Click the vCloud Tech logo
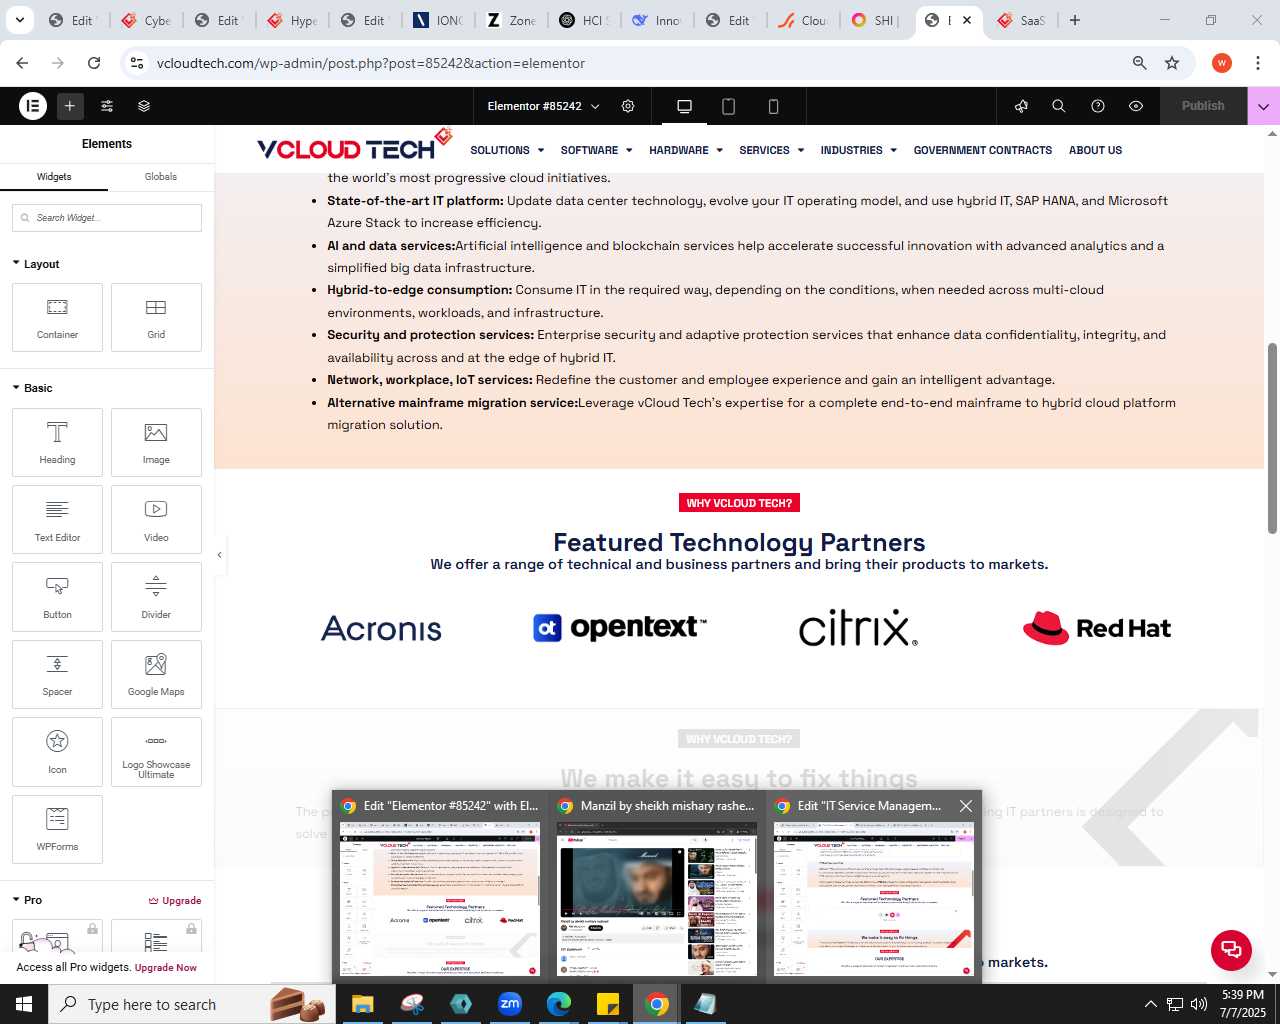Viewport: 1280px width, 1024px height. coord(354,146)
